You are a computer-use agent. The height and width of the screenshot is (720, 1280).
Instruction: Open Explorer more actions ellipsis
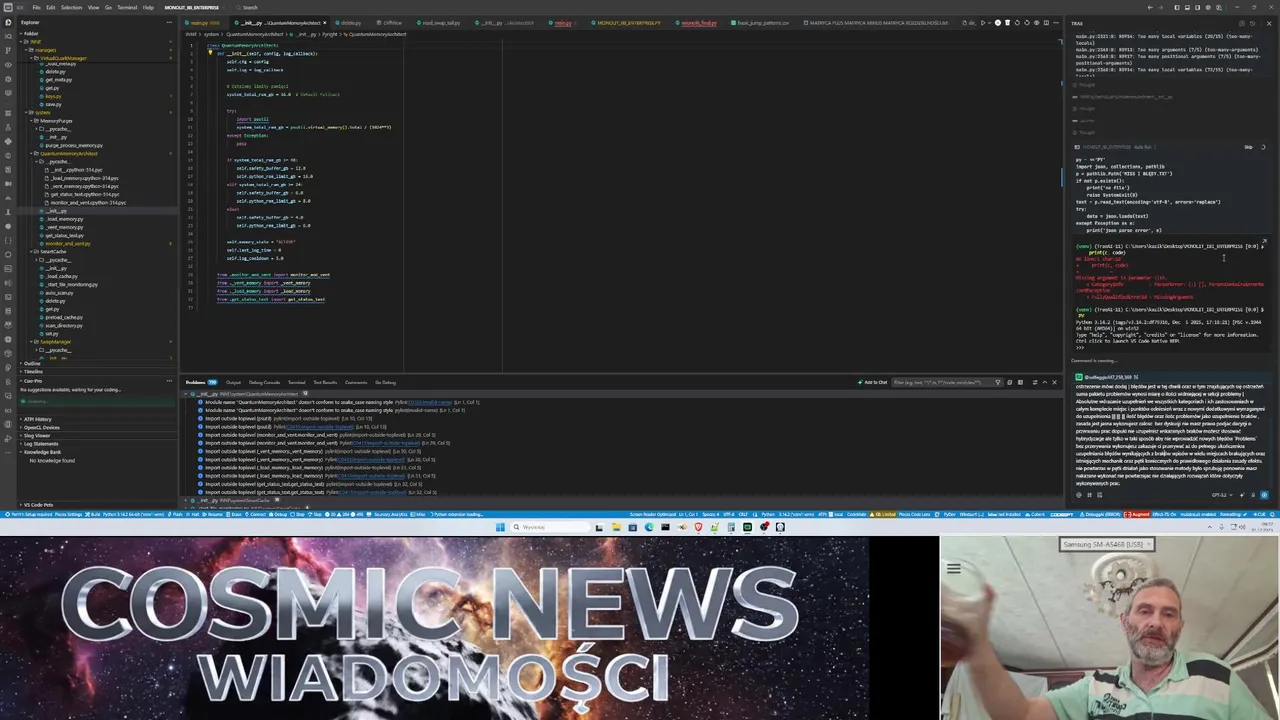[169, 22]
